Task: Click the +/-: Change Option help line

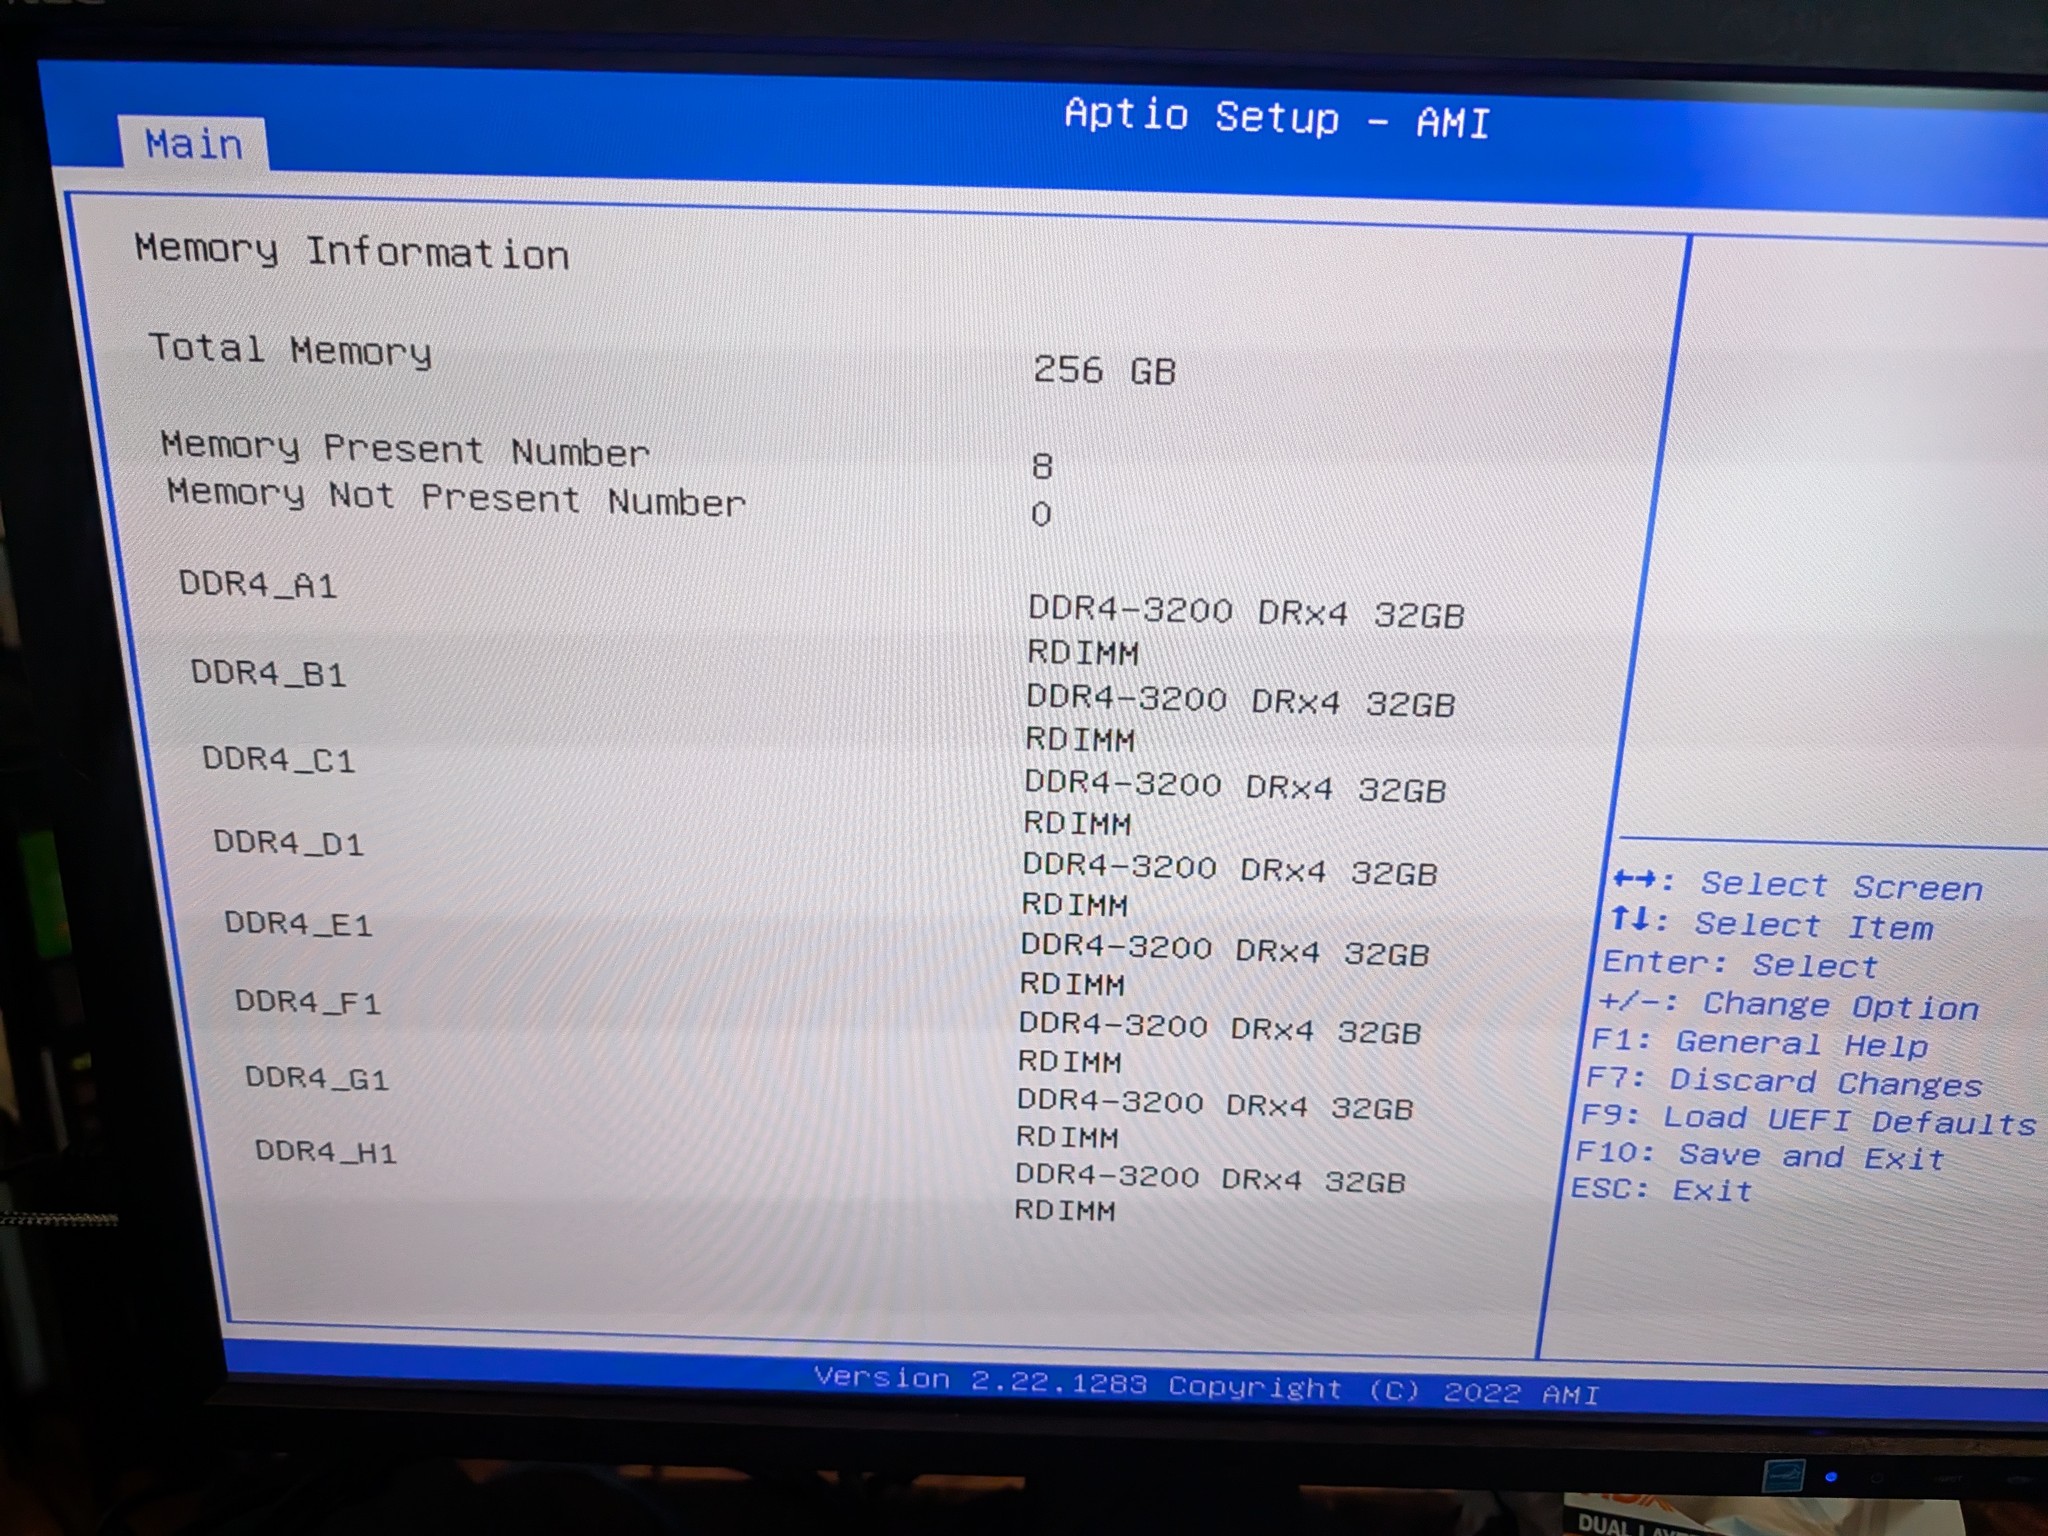Action: click(x=1788, y=1004)
